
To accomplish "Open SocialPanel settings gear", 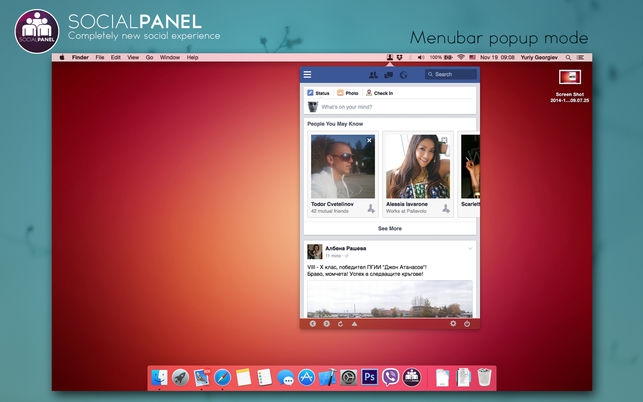I will point(453,324).
